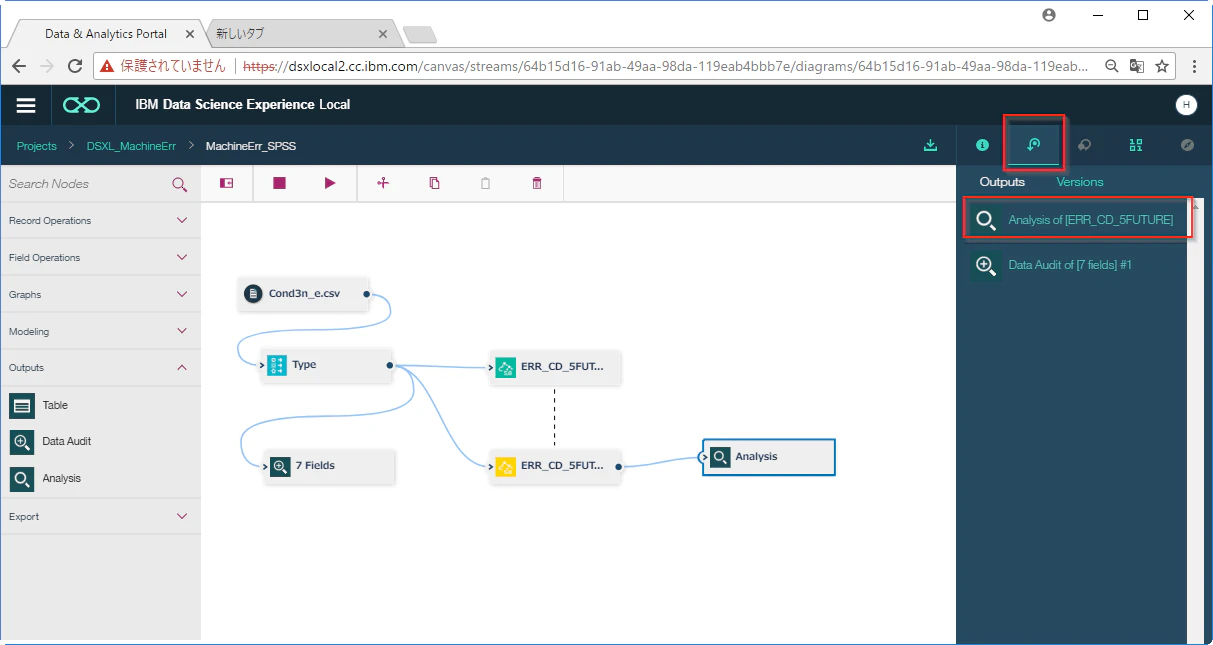
Task: Click the search magnifier in Search Nodes
Action: click(179, 184)
